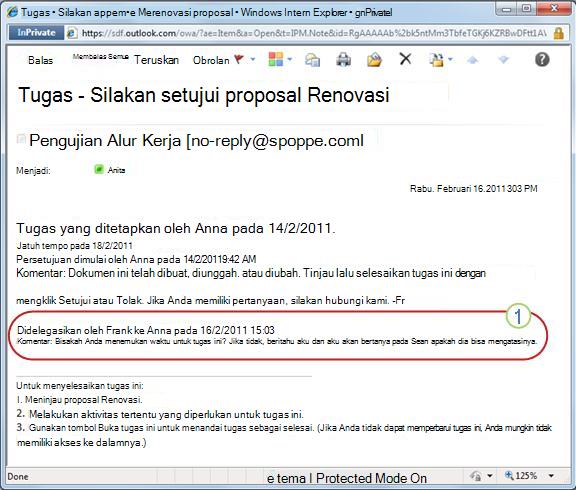Print the message with printer icon
The width and height of the screenshot is (576, 490).
(x=343, y=59)
